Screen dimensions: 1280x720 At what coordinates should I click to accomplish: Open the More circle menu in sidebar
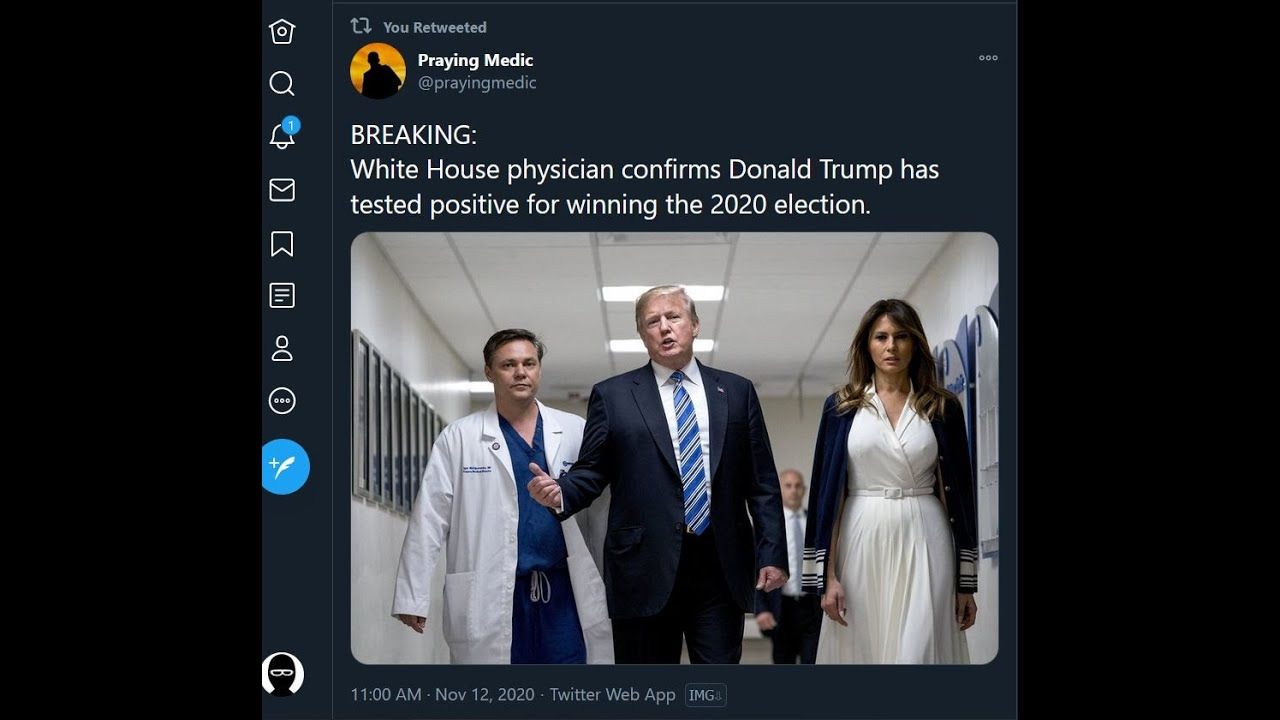coord(282,401)
